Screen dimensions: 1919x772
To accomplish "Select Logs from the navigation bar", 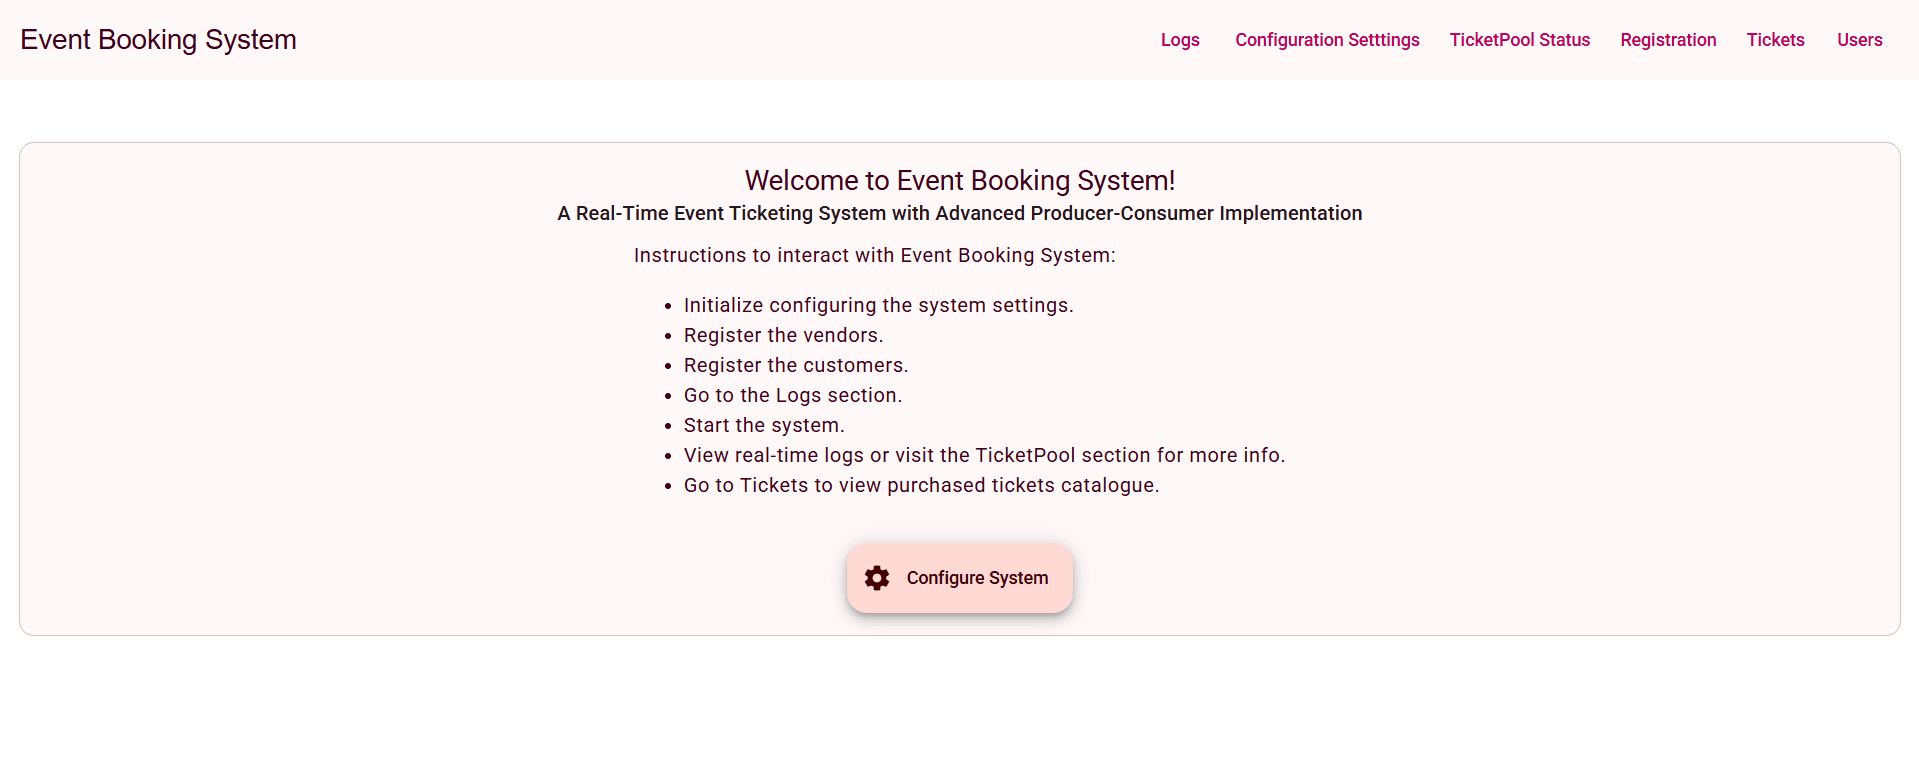I will coord(1180,39).
